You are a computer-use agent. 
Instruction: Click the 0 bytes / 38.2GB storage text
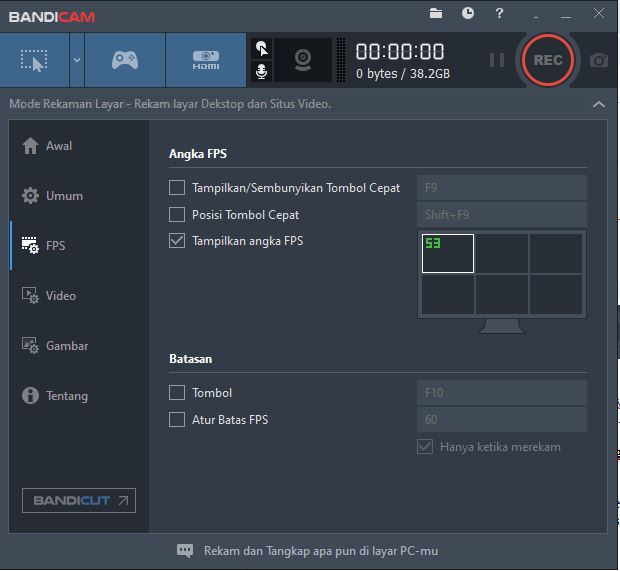point(403,74)
